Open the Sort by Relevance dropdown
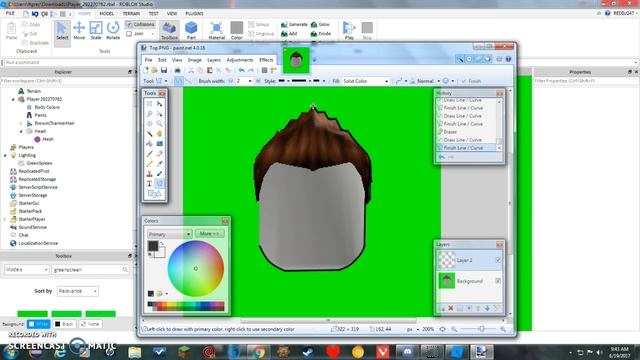This screenshot has height=360, width=640. (78, 291)
